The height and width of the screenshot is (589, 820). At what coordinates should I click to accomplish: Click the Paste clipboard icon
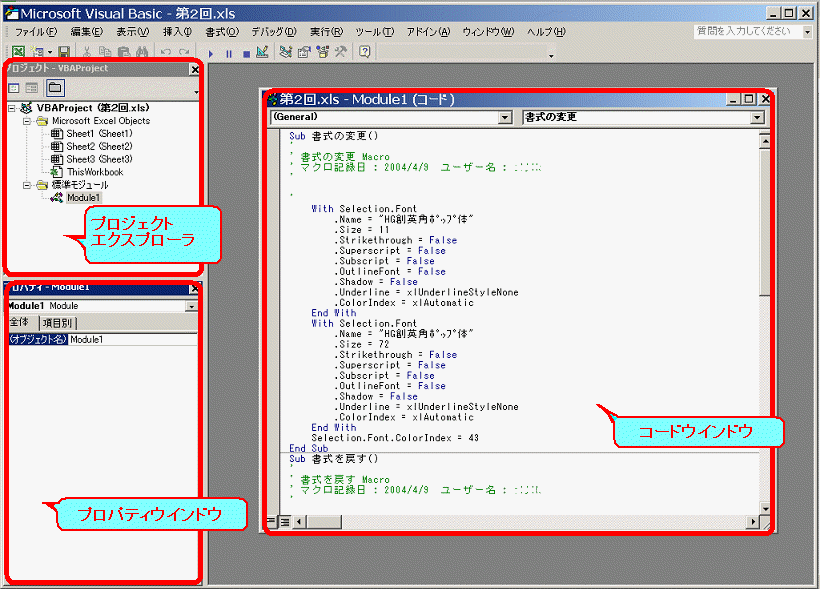(123, 51)
